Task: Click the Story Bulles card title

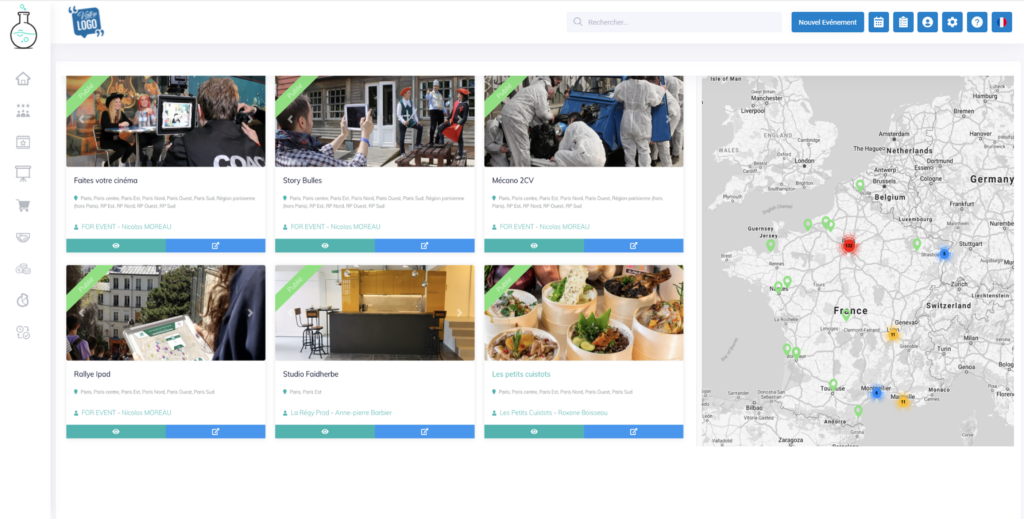Action: point(302,180)
